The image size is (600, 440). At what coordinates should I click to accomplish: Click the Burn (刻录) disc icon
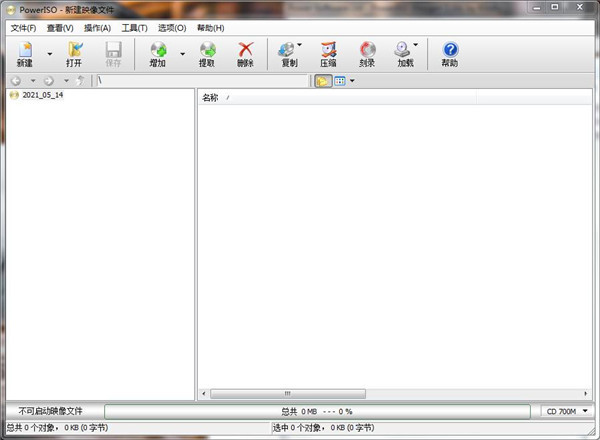[x=367, y=54]
